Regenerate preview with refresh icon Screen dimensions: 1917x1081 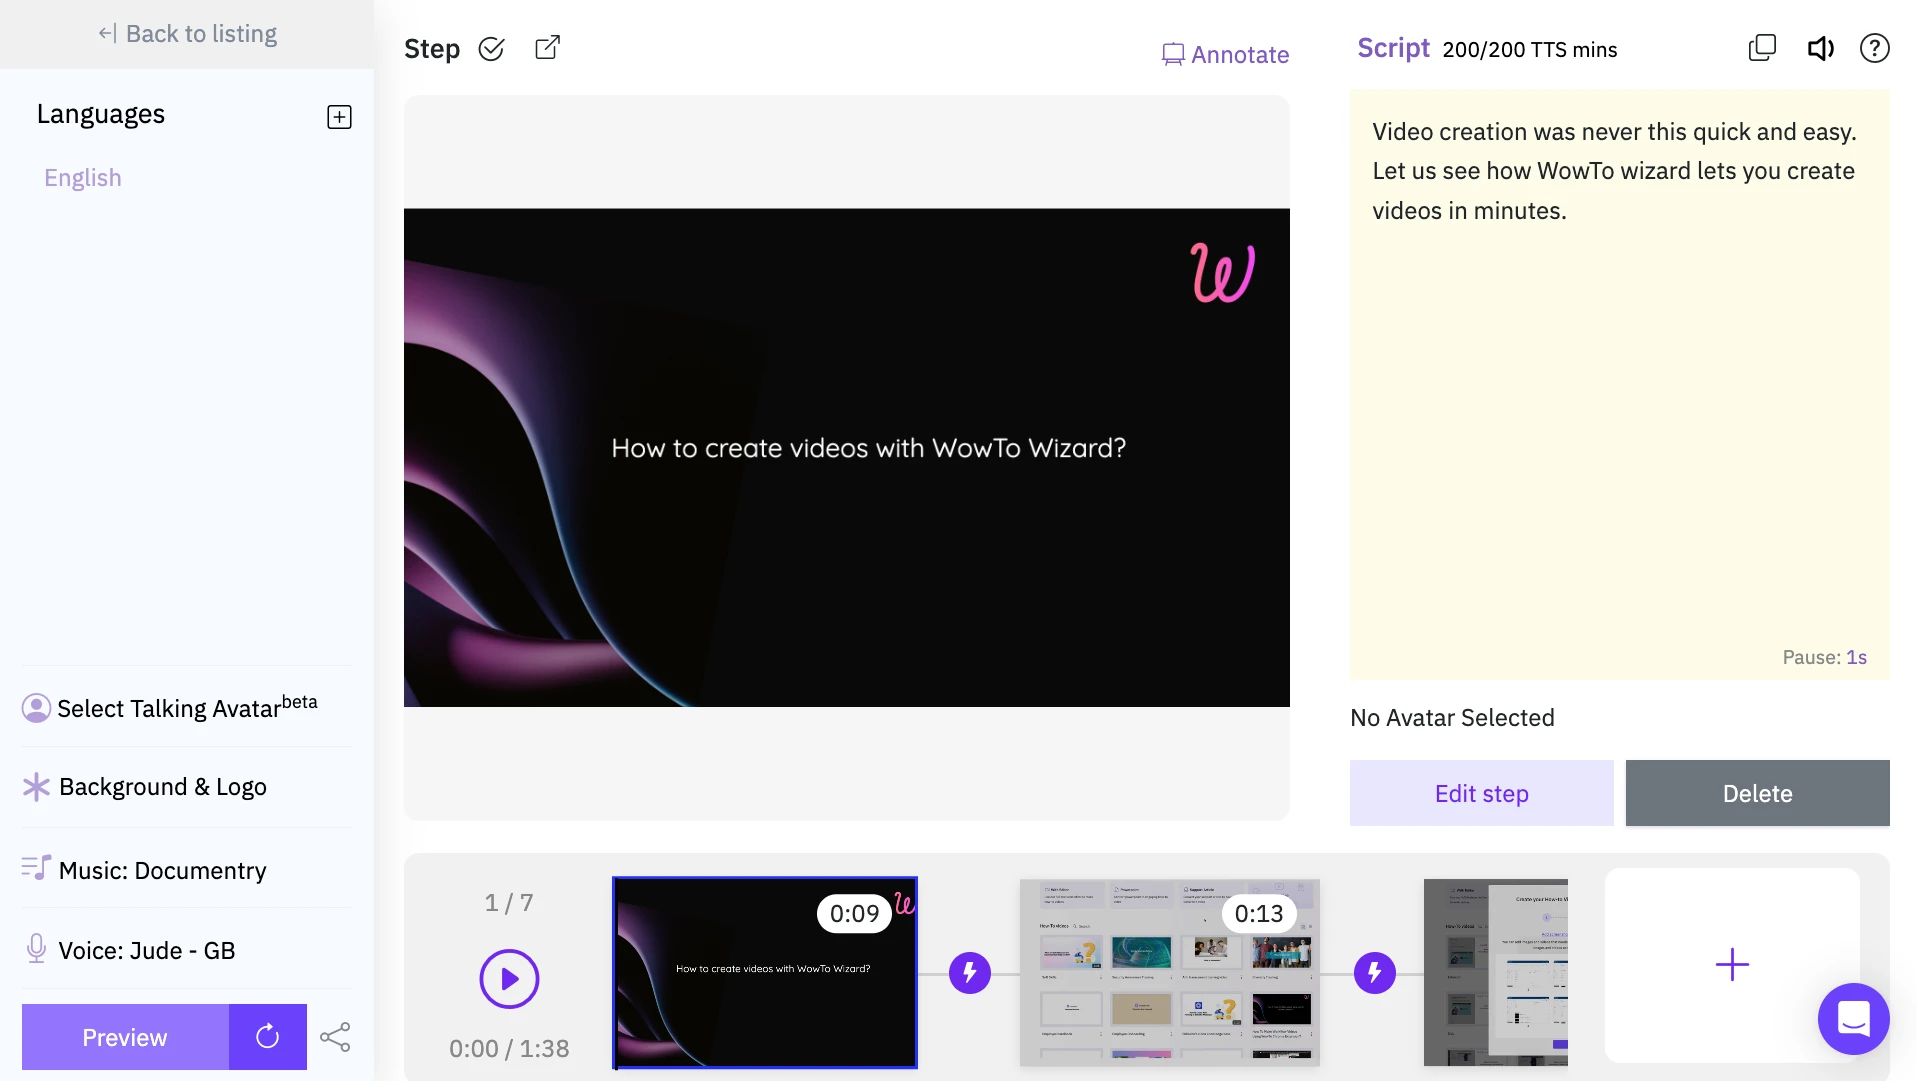click(268, 1037)
